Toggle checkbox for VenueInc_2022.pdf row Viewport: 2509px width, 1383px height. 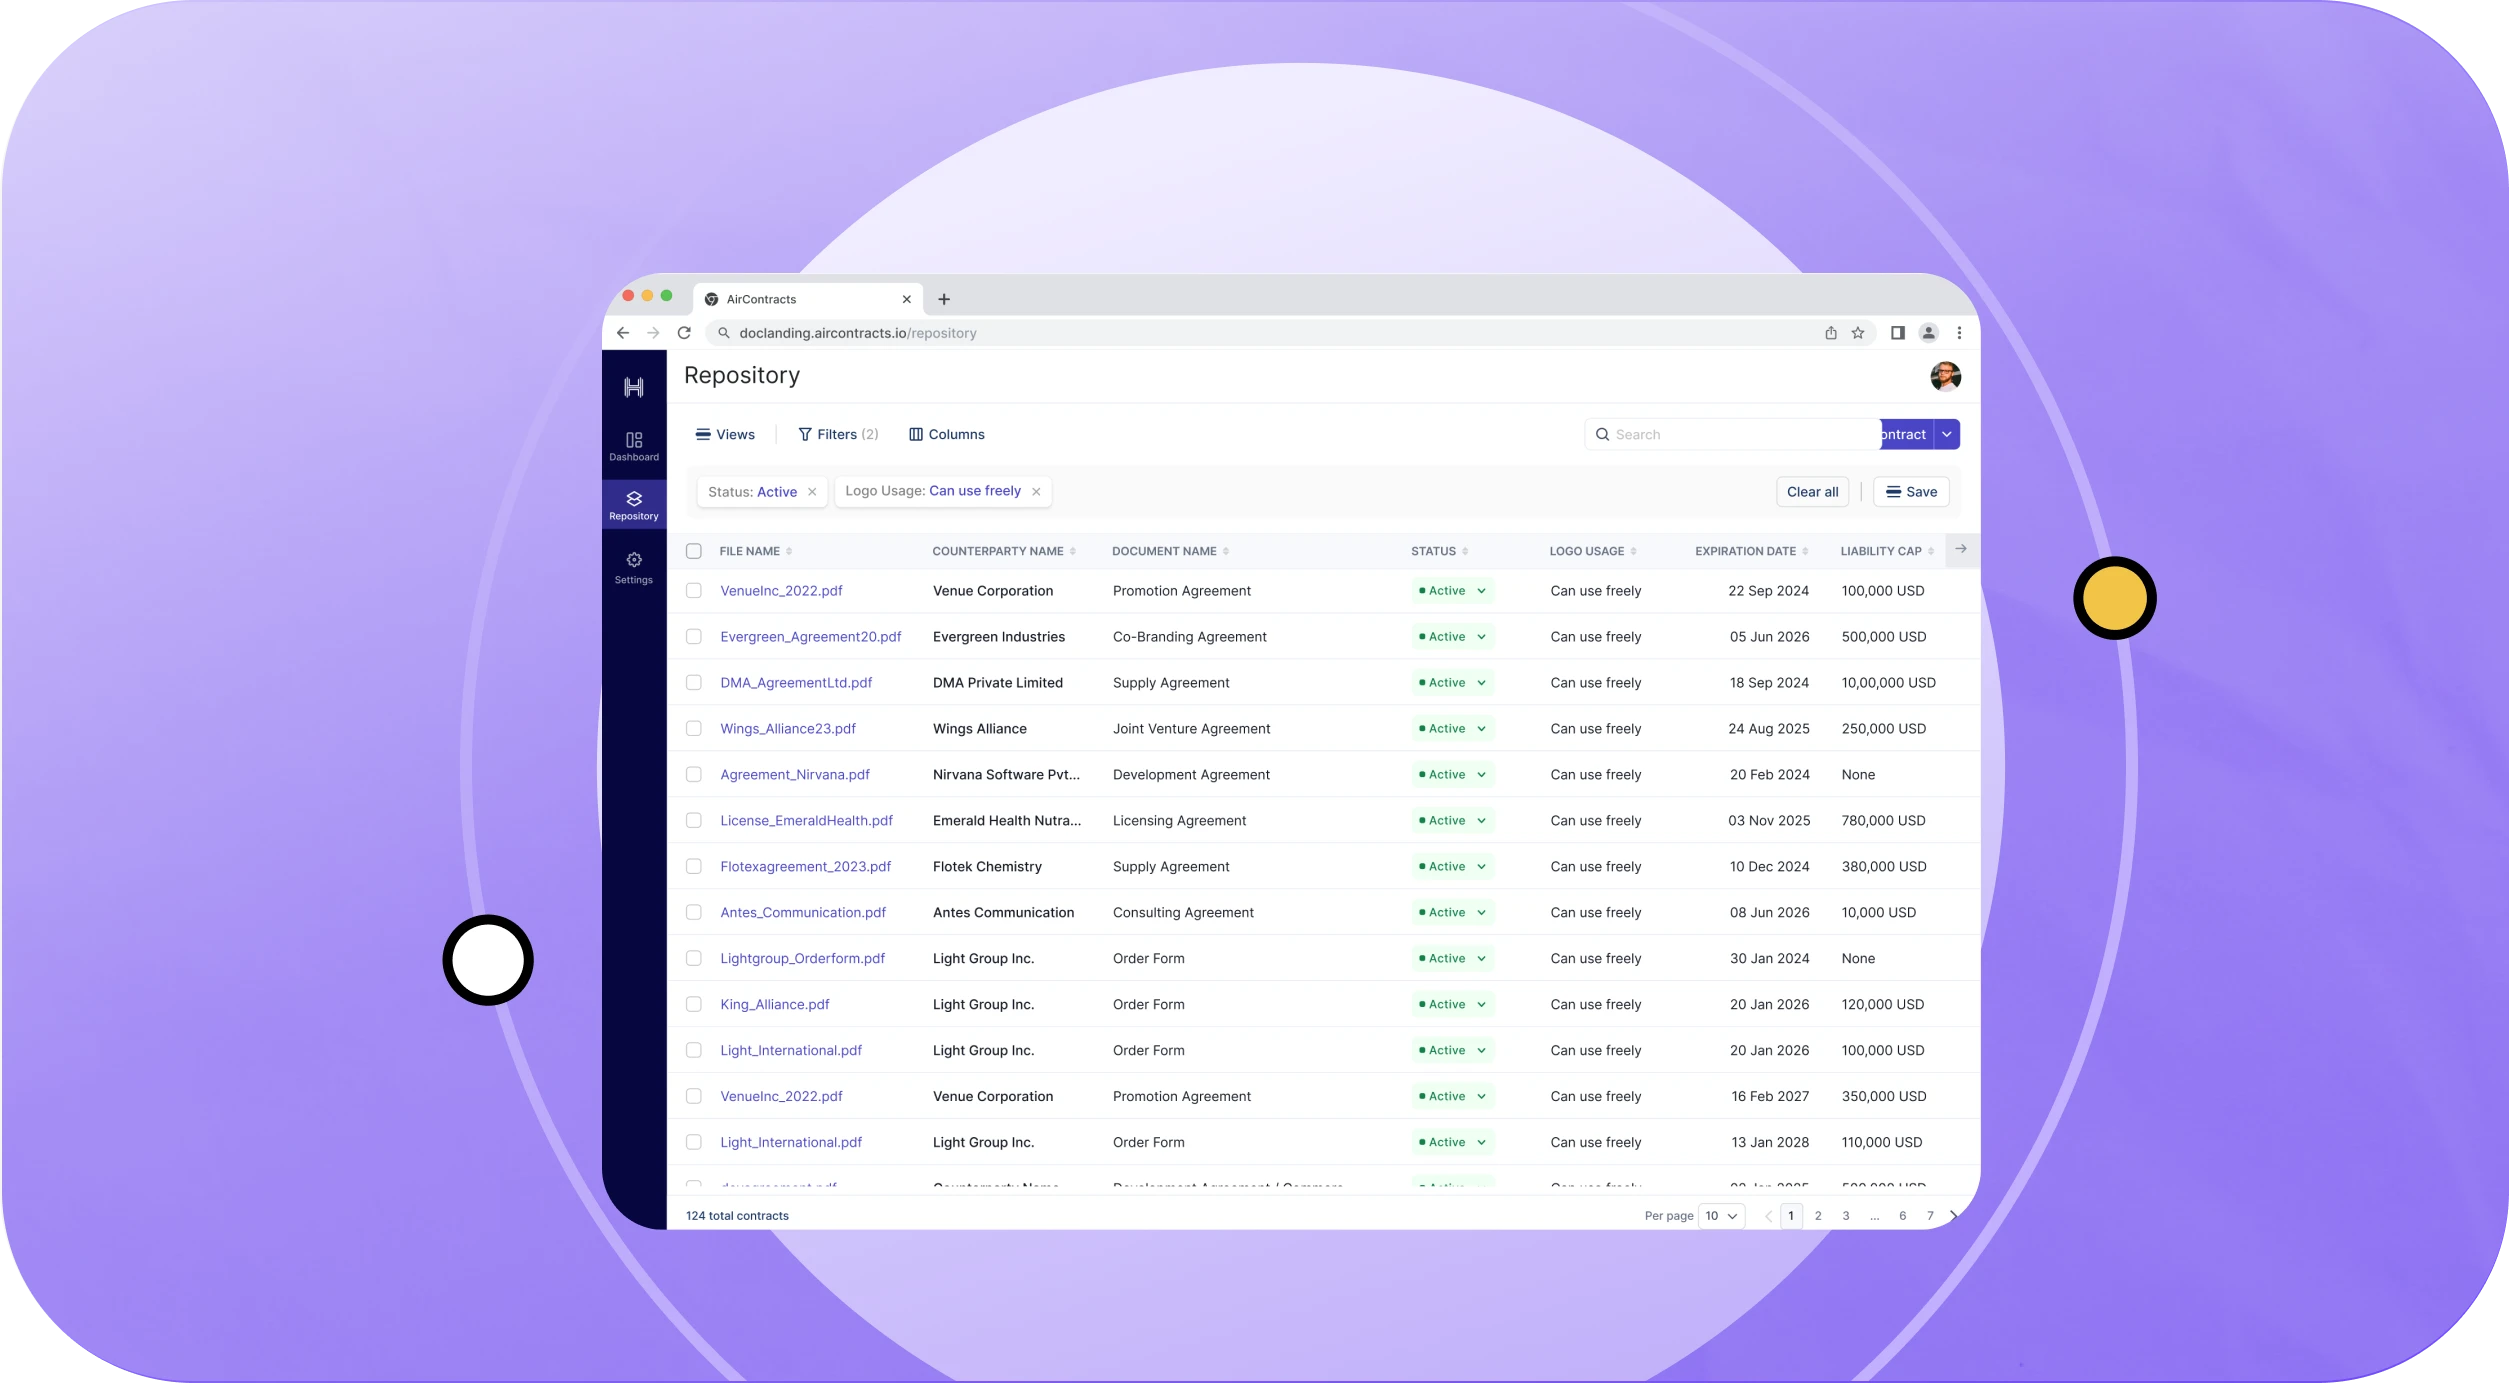click(x=694, y=589)
